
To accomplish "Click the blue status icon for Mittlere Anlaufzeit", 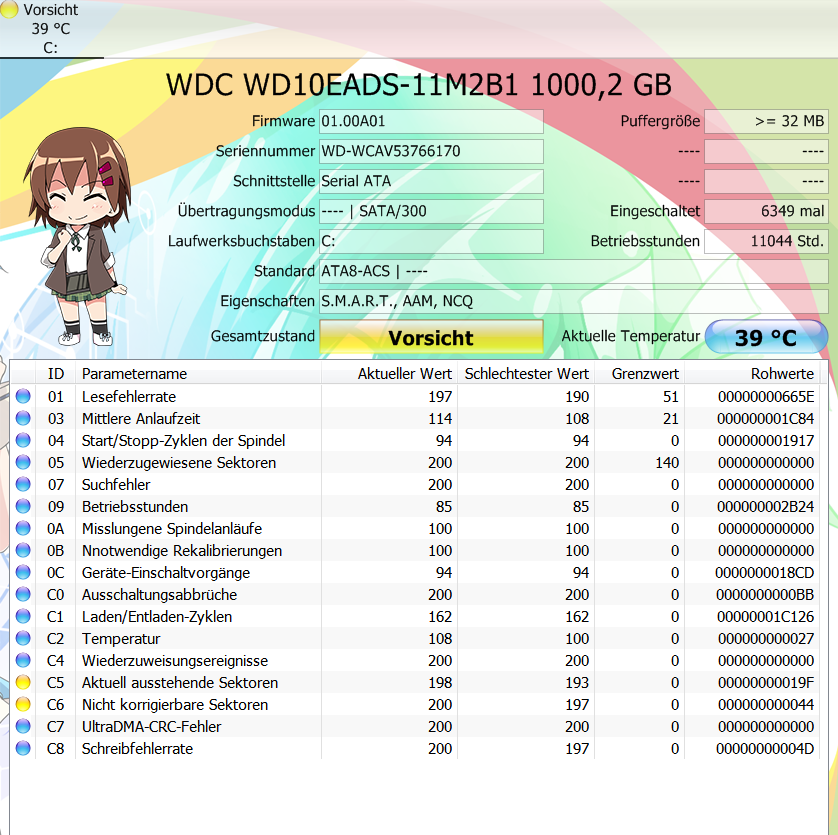I will (23, 418).
